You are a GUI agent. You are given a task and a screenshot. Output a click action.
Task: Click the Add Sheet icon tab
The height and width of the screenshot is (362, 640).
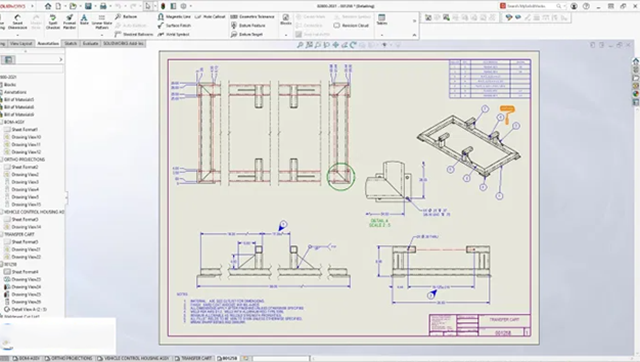245,358
